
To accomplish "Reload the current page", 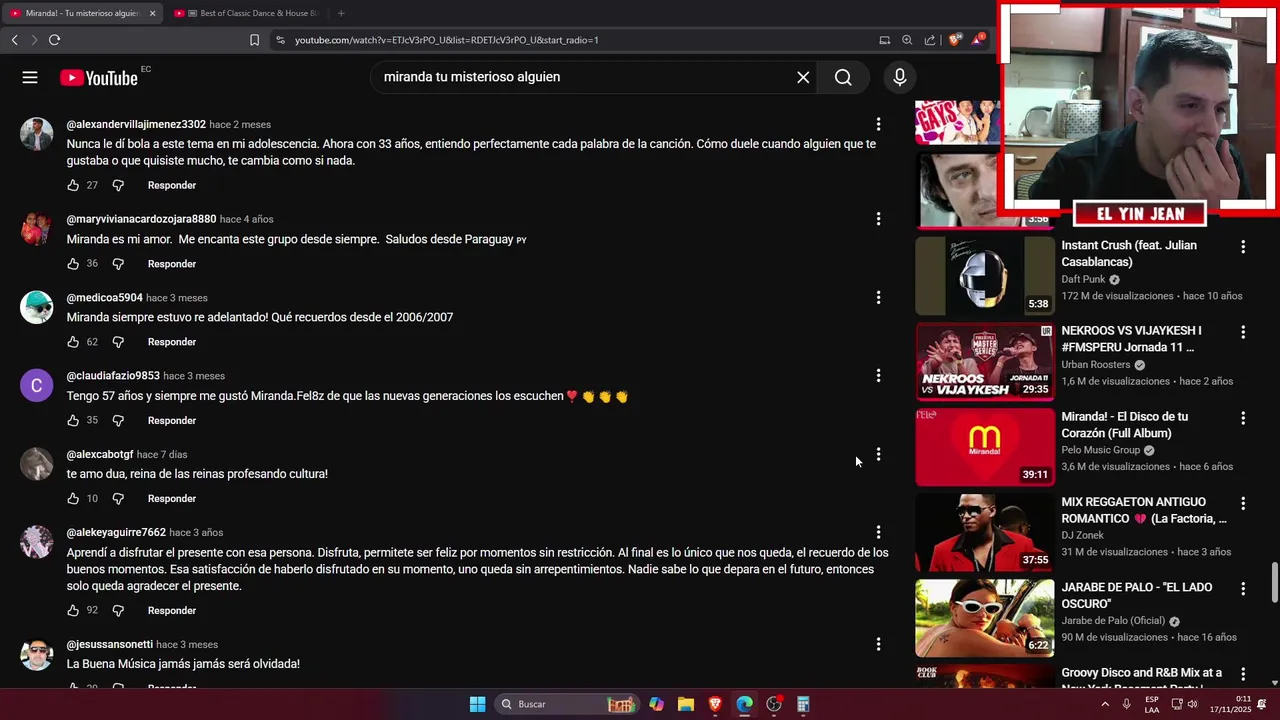I will click(54, 40).
